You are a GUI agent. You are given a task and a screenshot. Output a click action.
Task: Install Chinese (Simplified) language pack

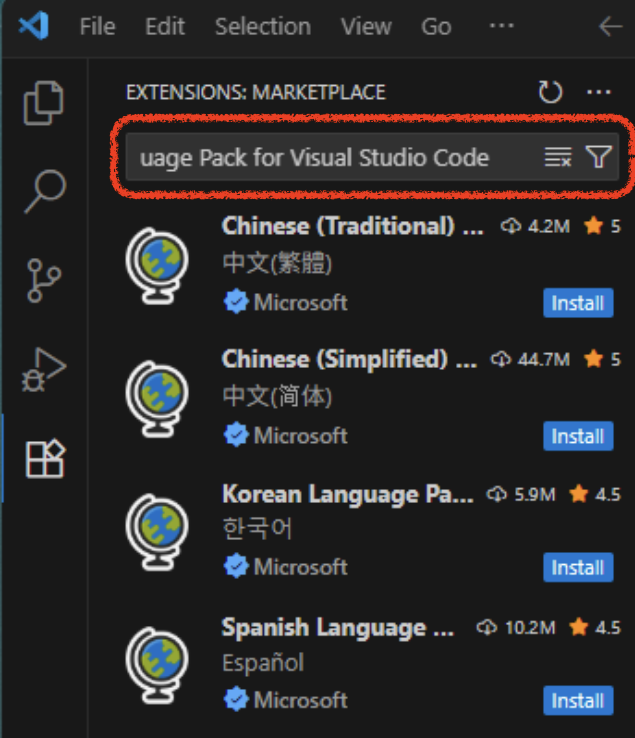(x=578, y=436)
